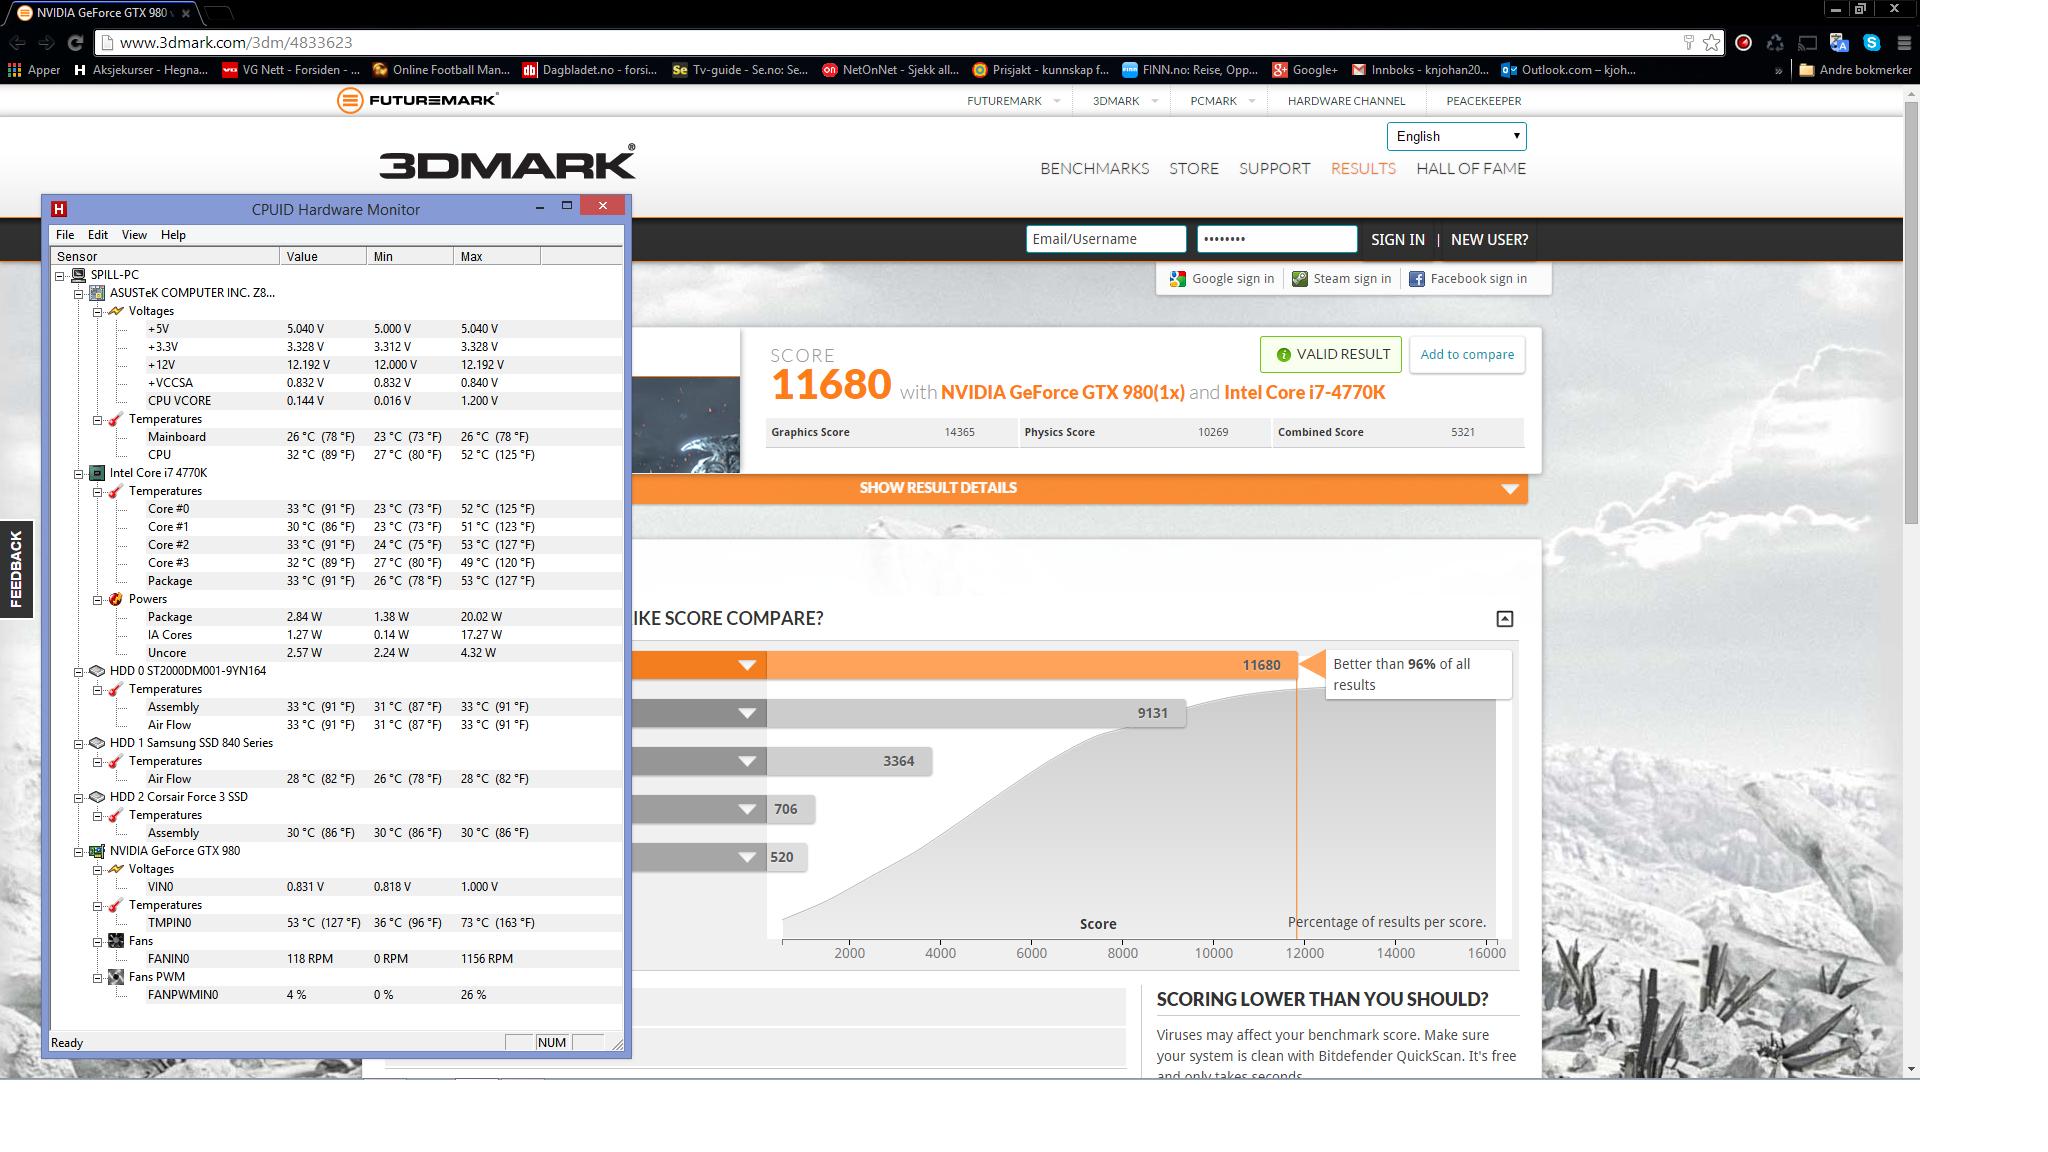Show more bookmarks chevron
Image resolution: width=2048 pixels, height=1152 pixels.
[1779, 70]
